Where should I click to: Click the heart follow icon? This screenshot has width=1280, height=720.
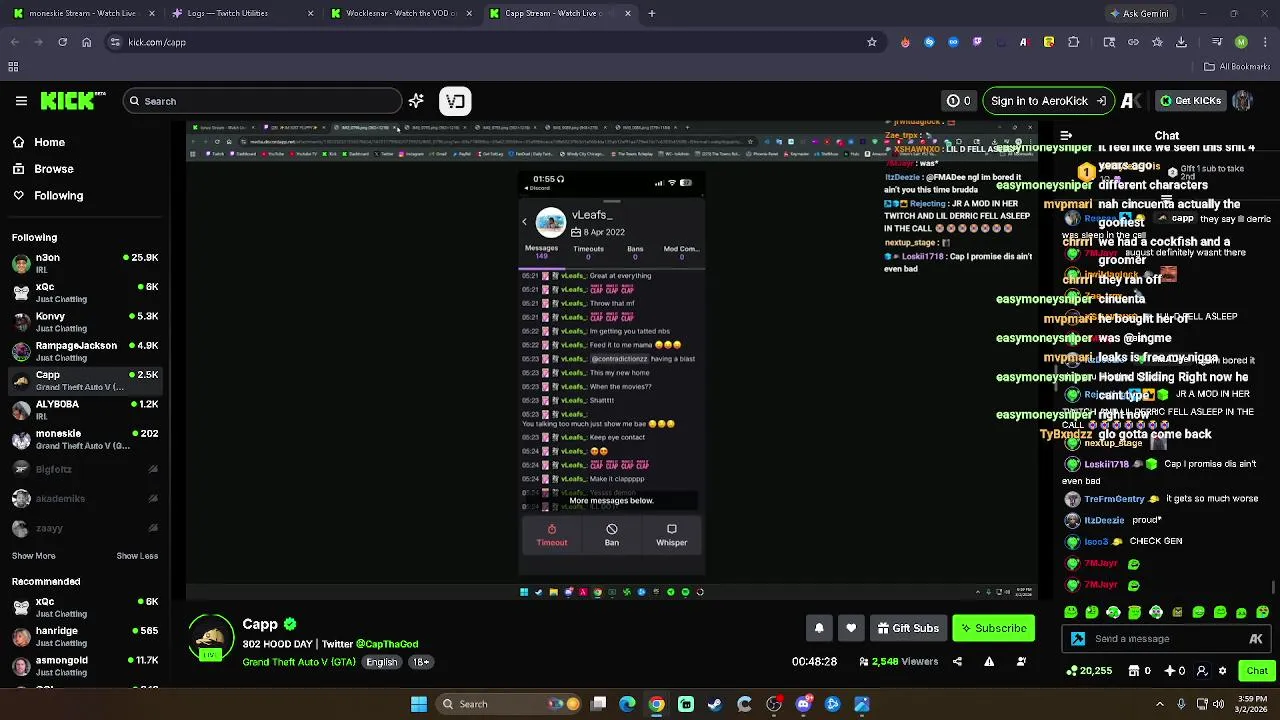click(851, 628)
